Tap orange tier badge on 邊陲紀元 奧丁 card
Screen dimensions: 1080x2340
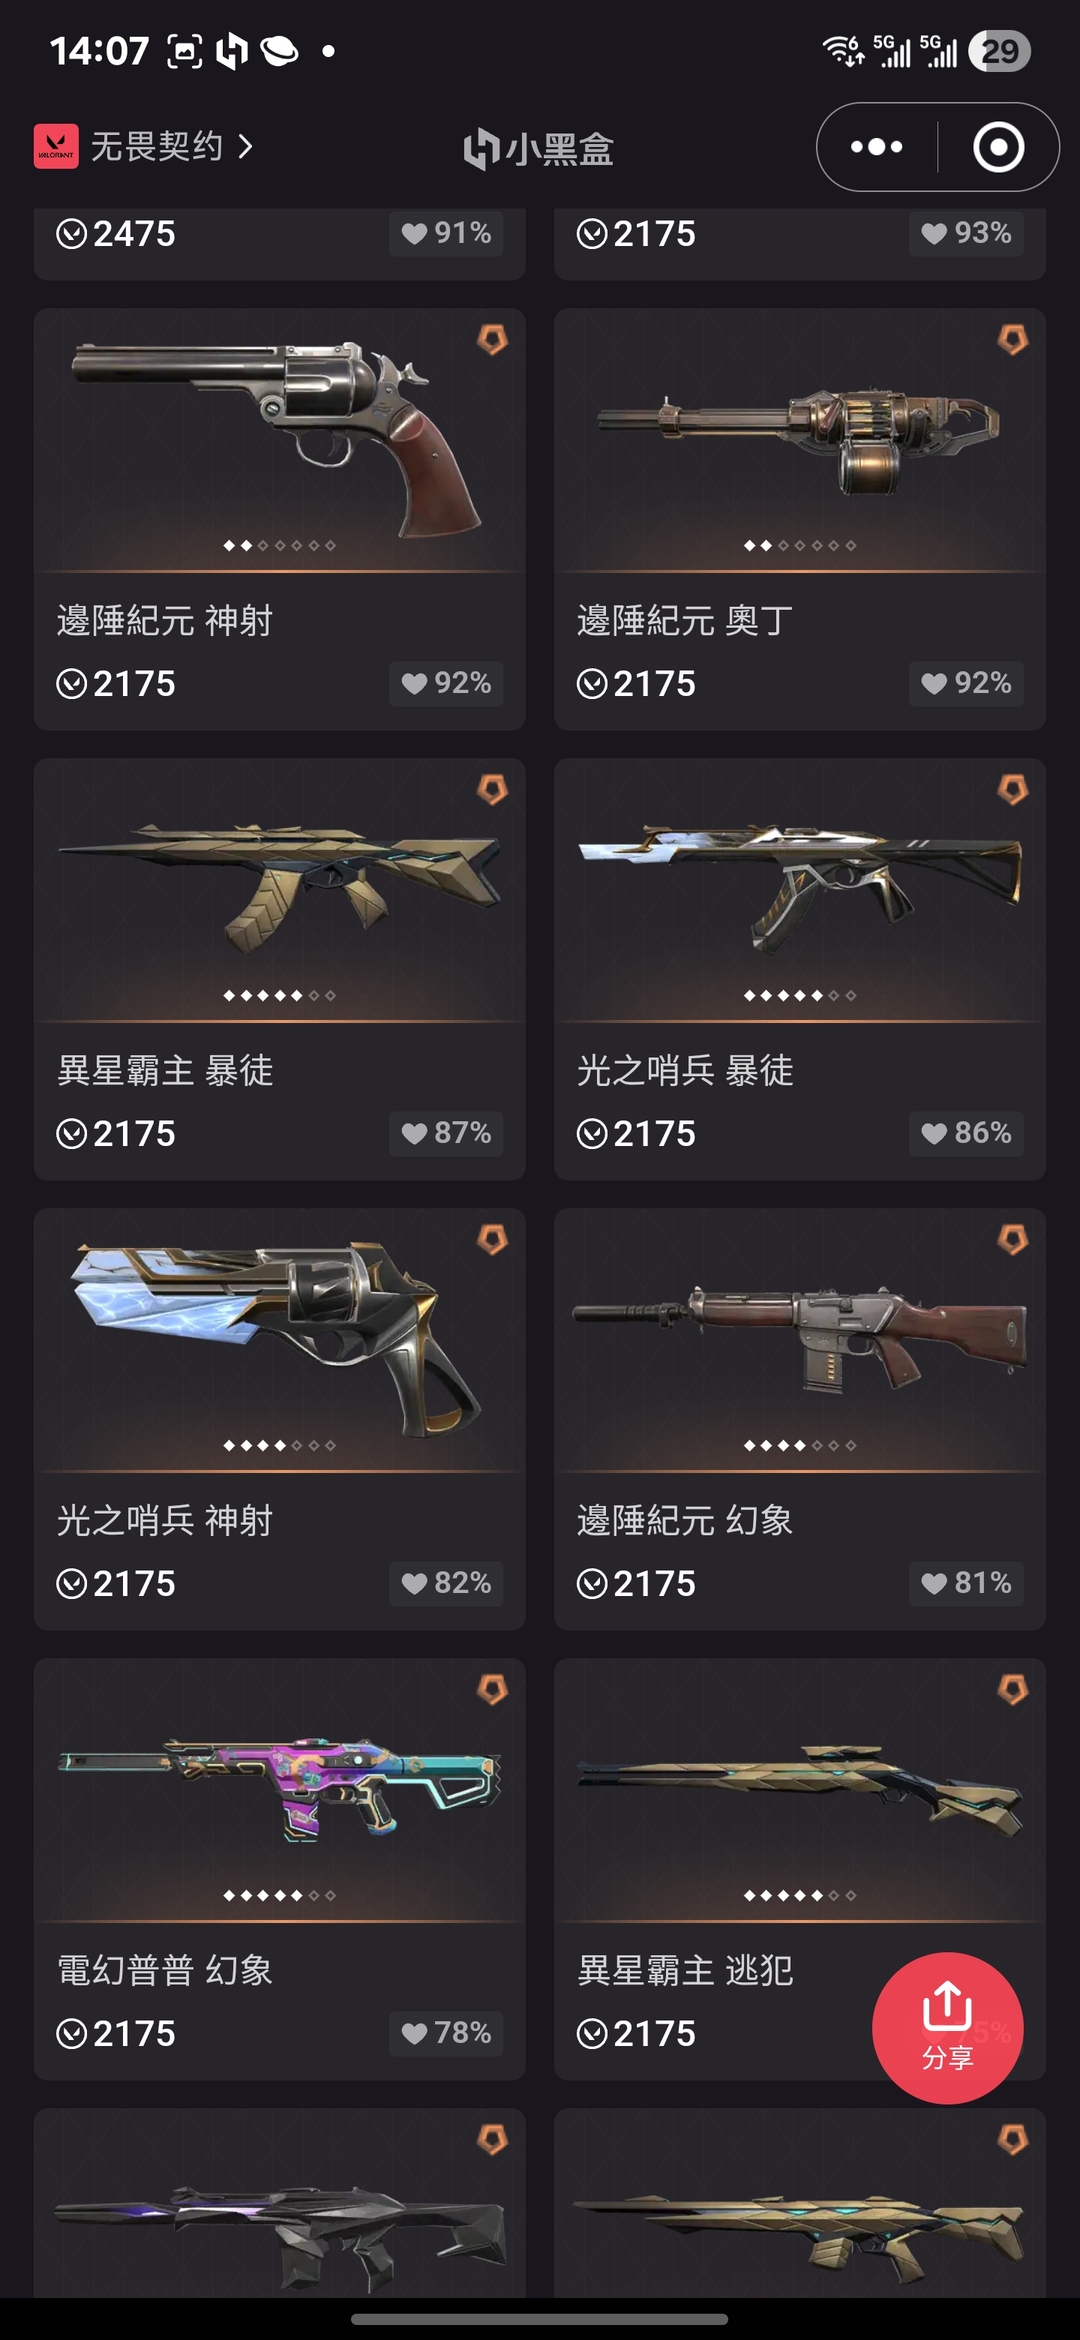click(x=1013, y=339)
